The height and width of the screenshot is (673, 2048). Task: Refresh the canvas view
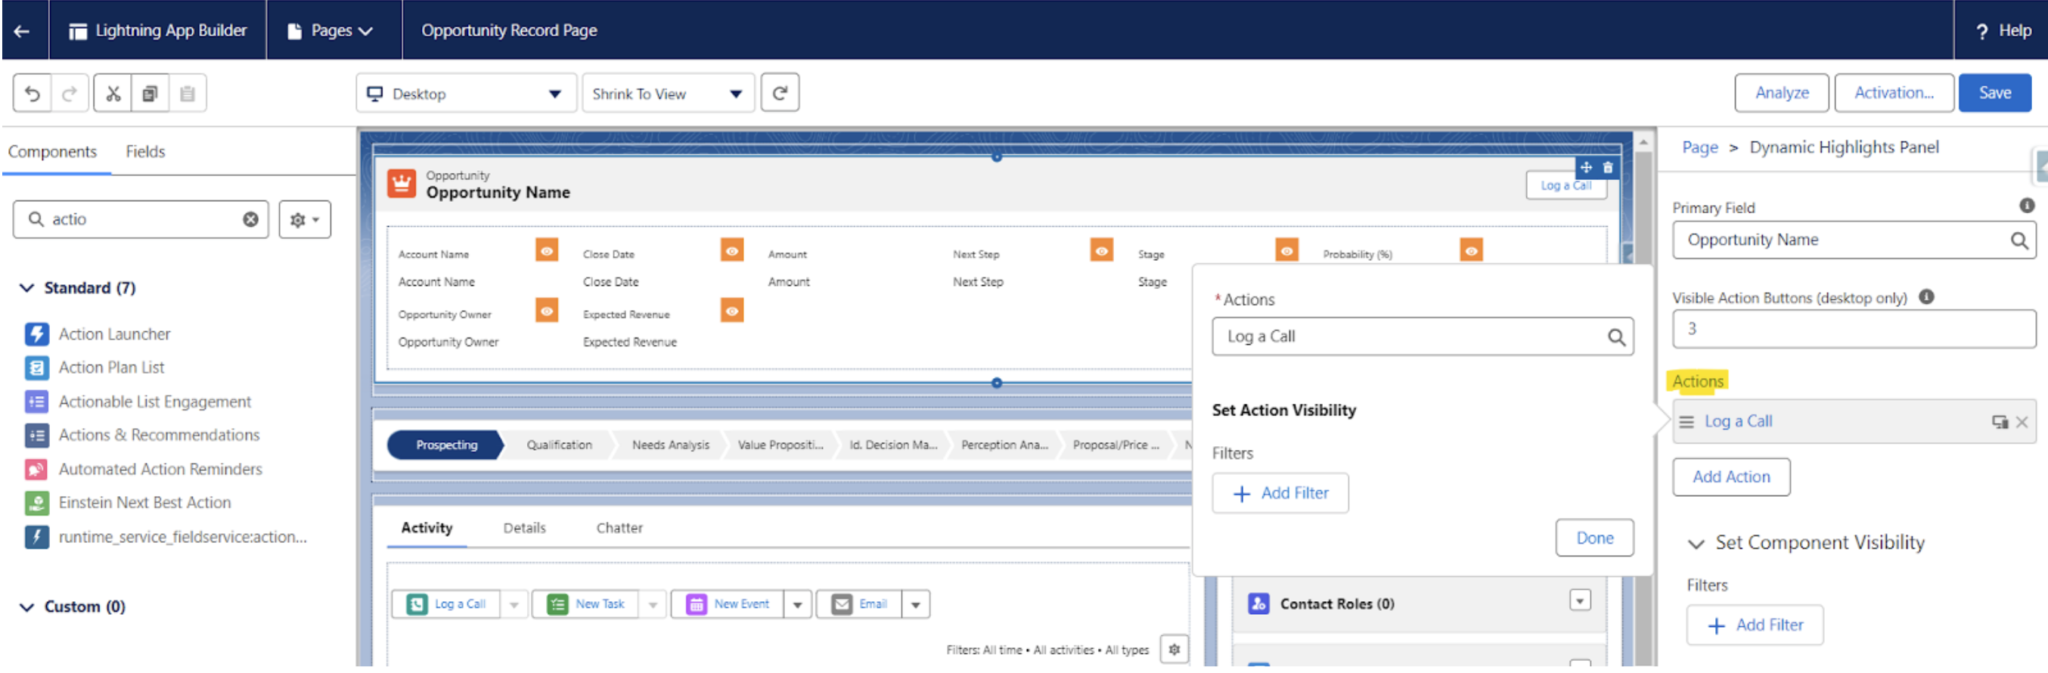click(780, 93)
